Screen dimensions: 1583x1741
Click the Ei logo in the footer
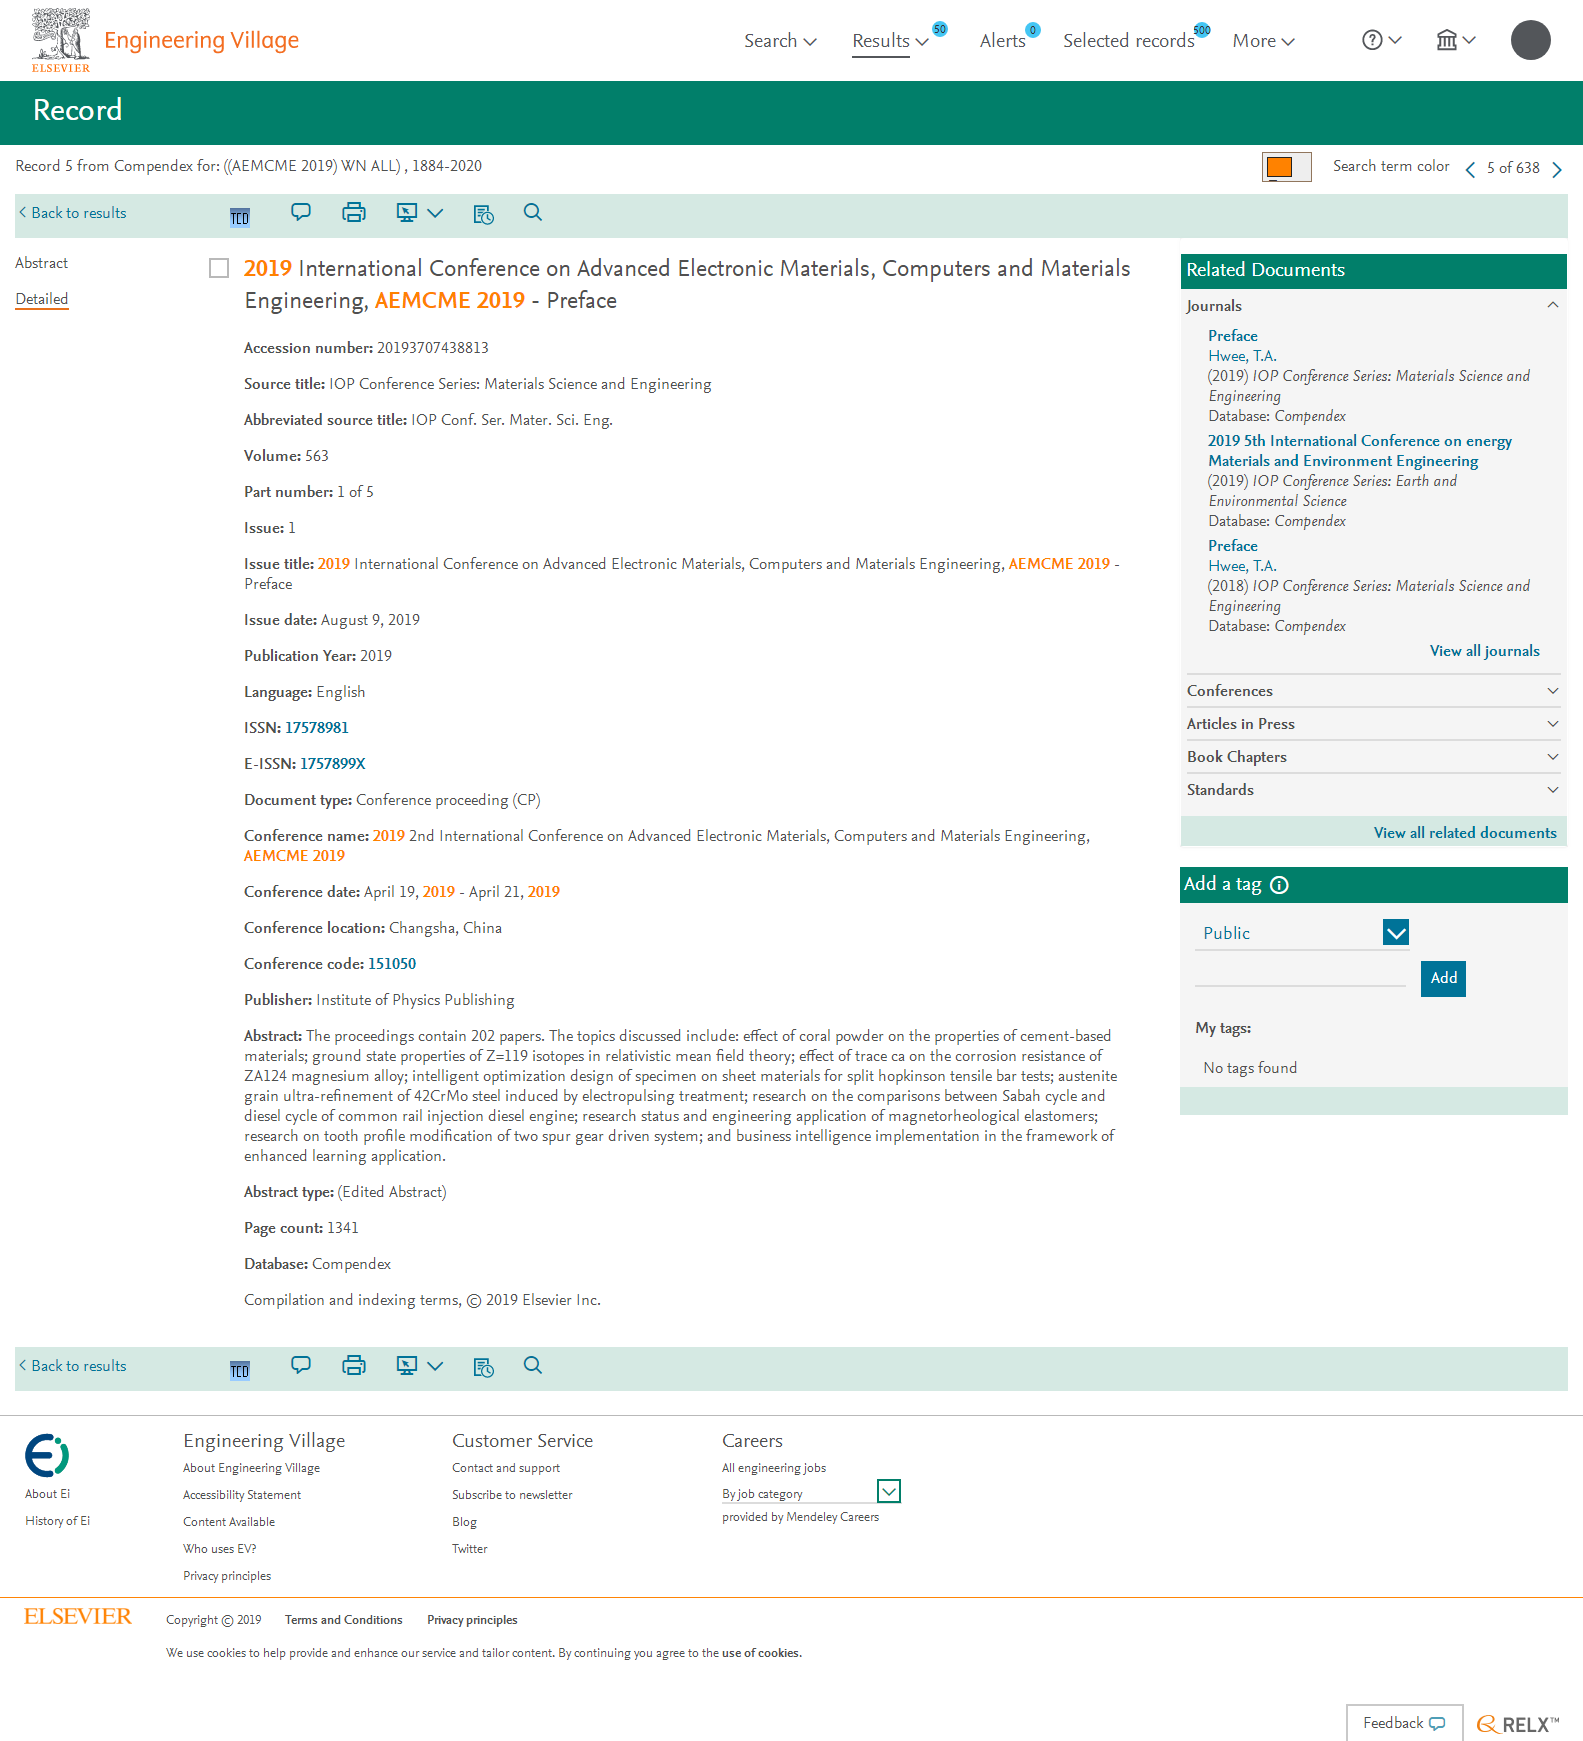47,1455
